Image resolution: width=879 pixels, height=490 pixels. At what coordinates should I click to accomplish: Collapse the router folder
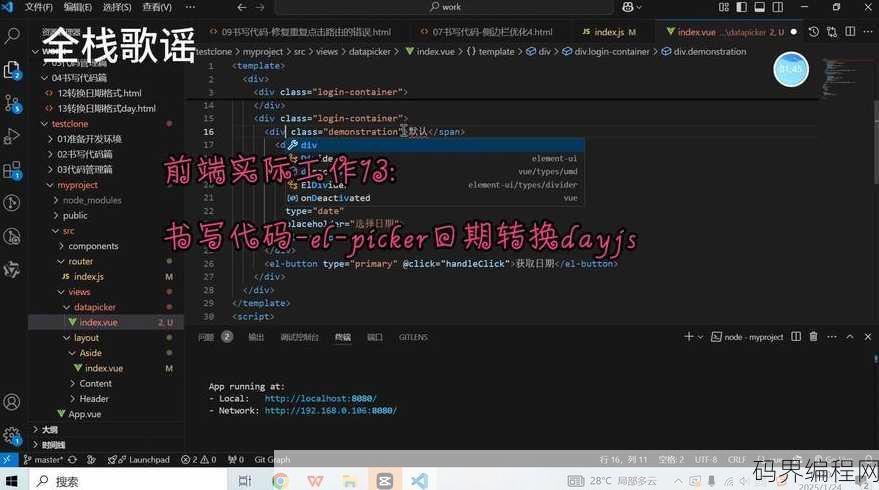(x=80, y=261)
